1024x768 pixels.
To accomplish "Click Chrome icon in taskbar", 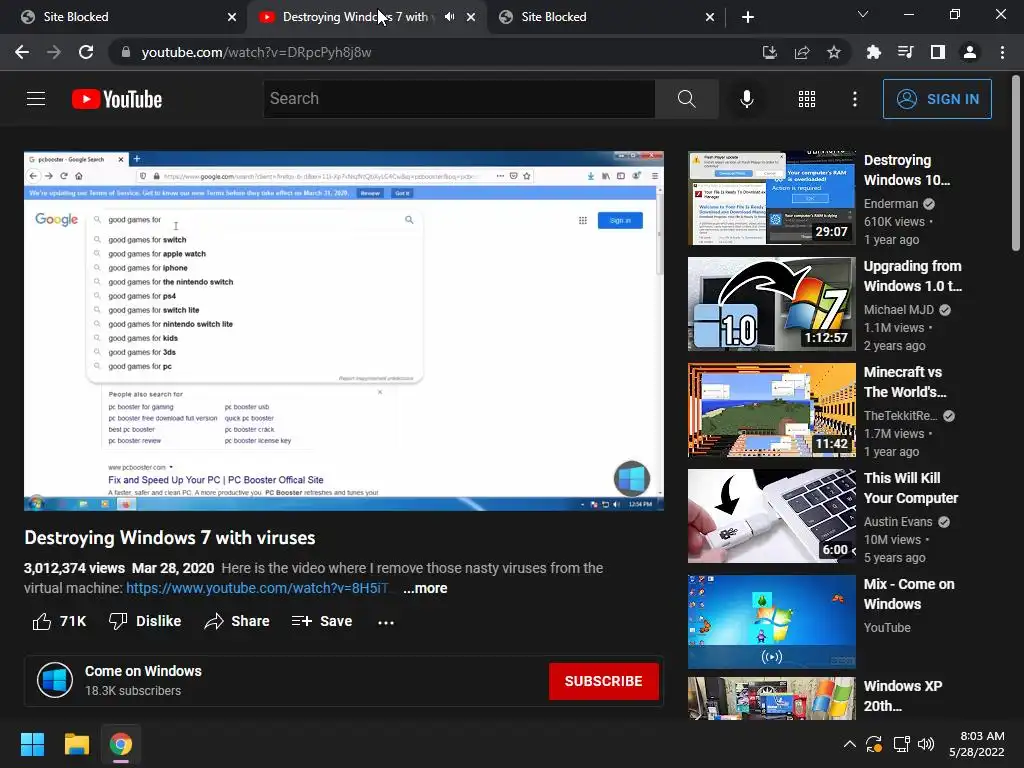I will tap(121, 744).
